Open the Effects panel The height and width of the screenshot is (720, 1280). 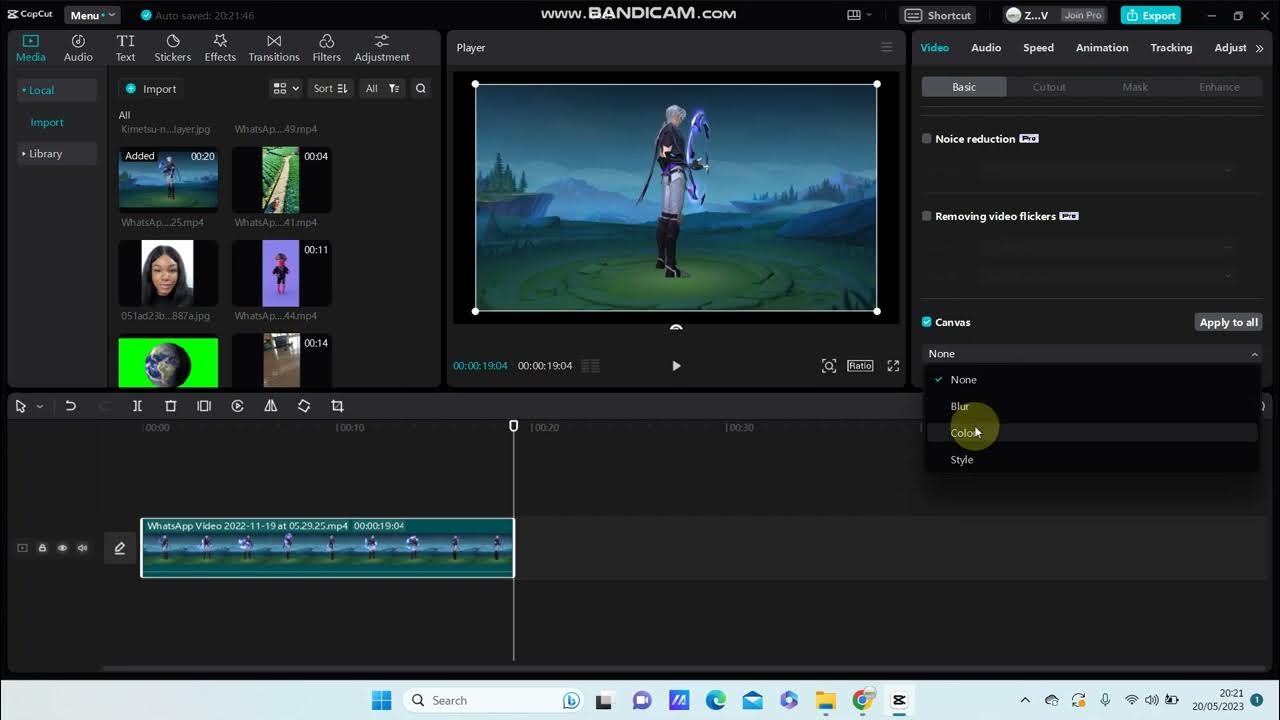point(220,48)
